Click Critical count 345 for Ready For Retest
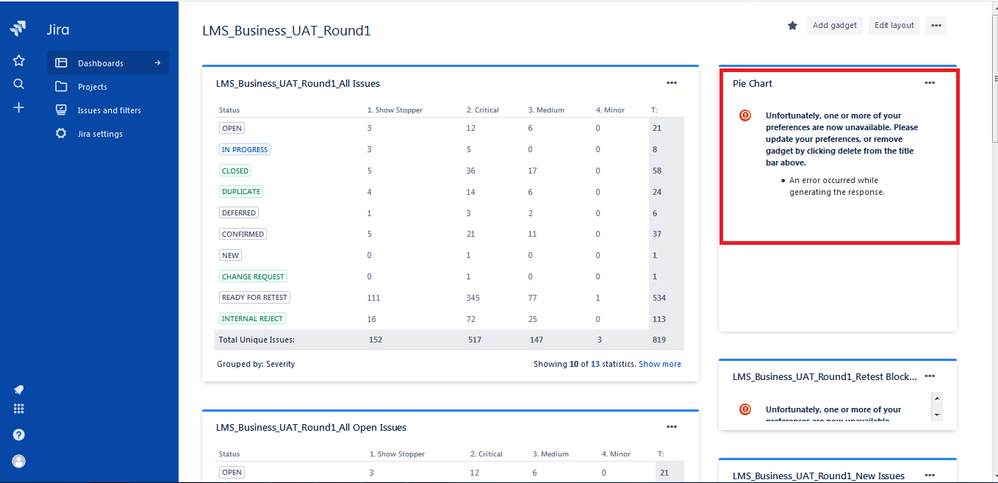Viewport: 998px width, 483px height. click(x=474, y=297)
